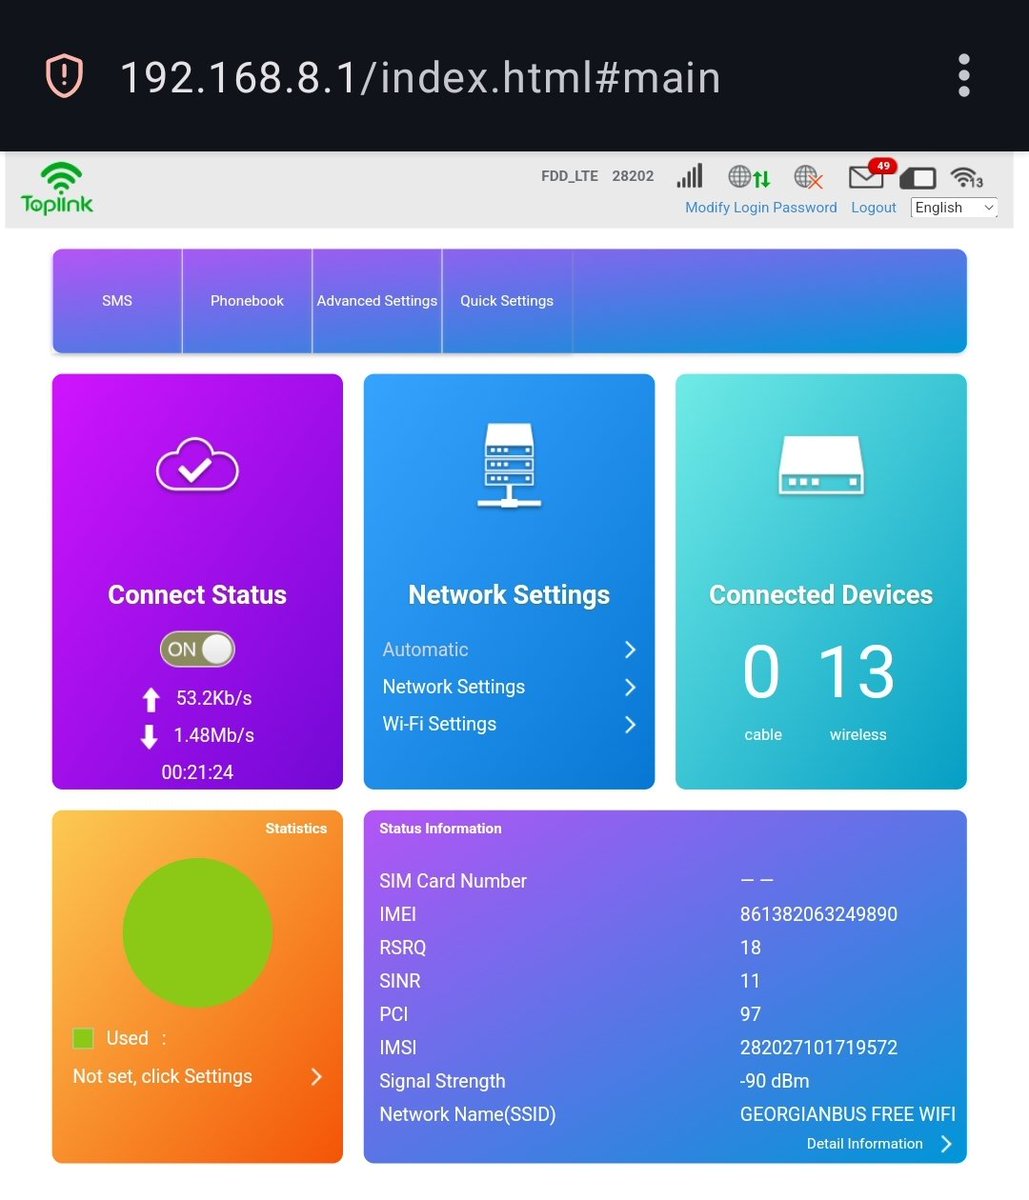Click the Statistics heading

[296, 828]
